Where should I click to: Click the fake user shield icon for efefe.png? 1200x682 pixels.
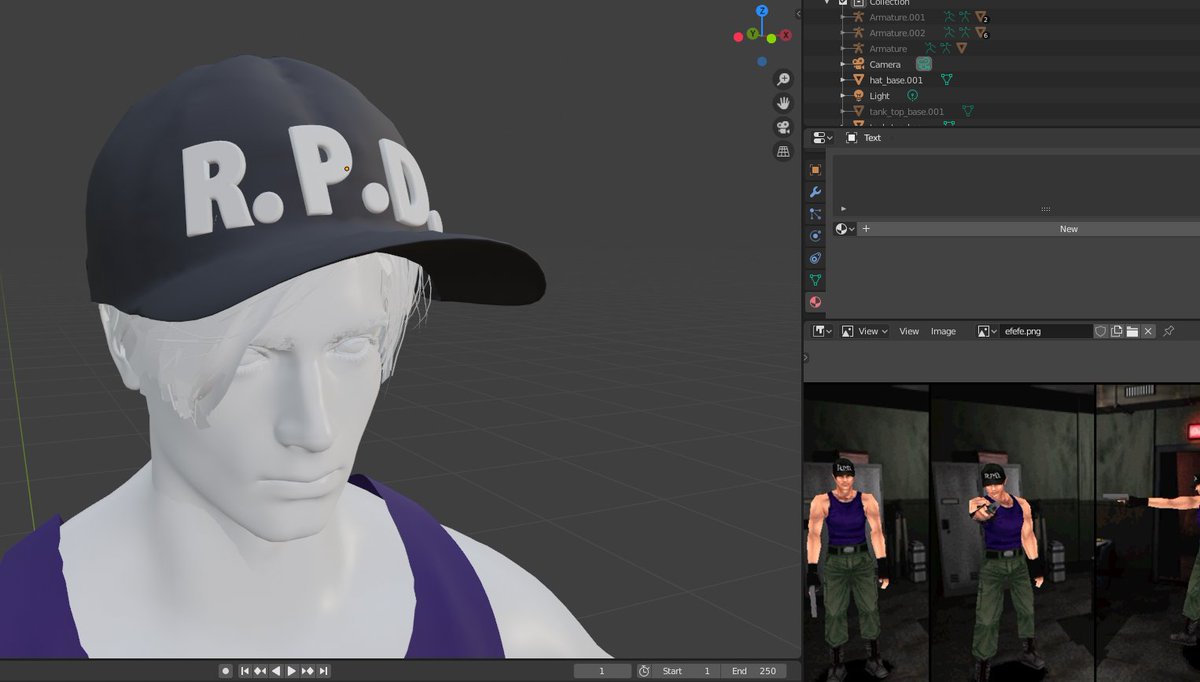click(1101, 331)
